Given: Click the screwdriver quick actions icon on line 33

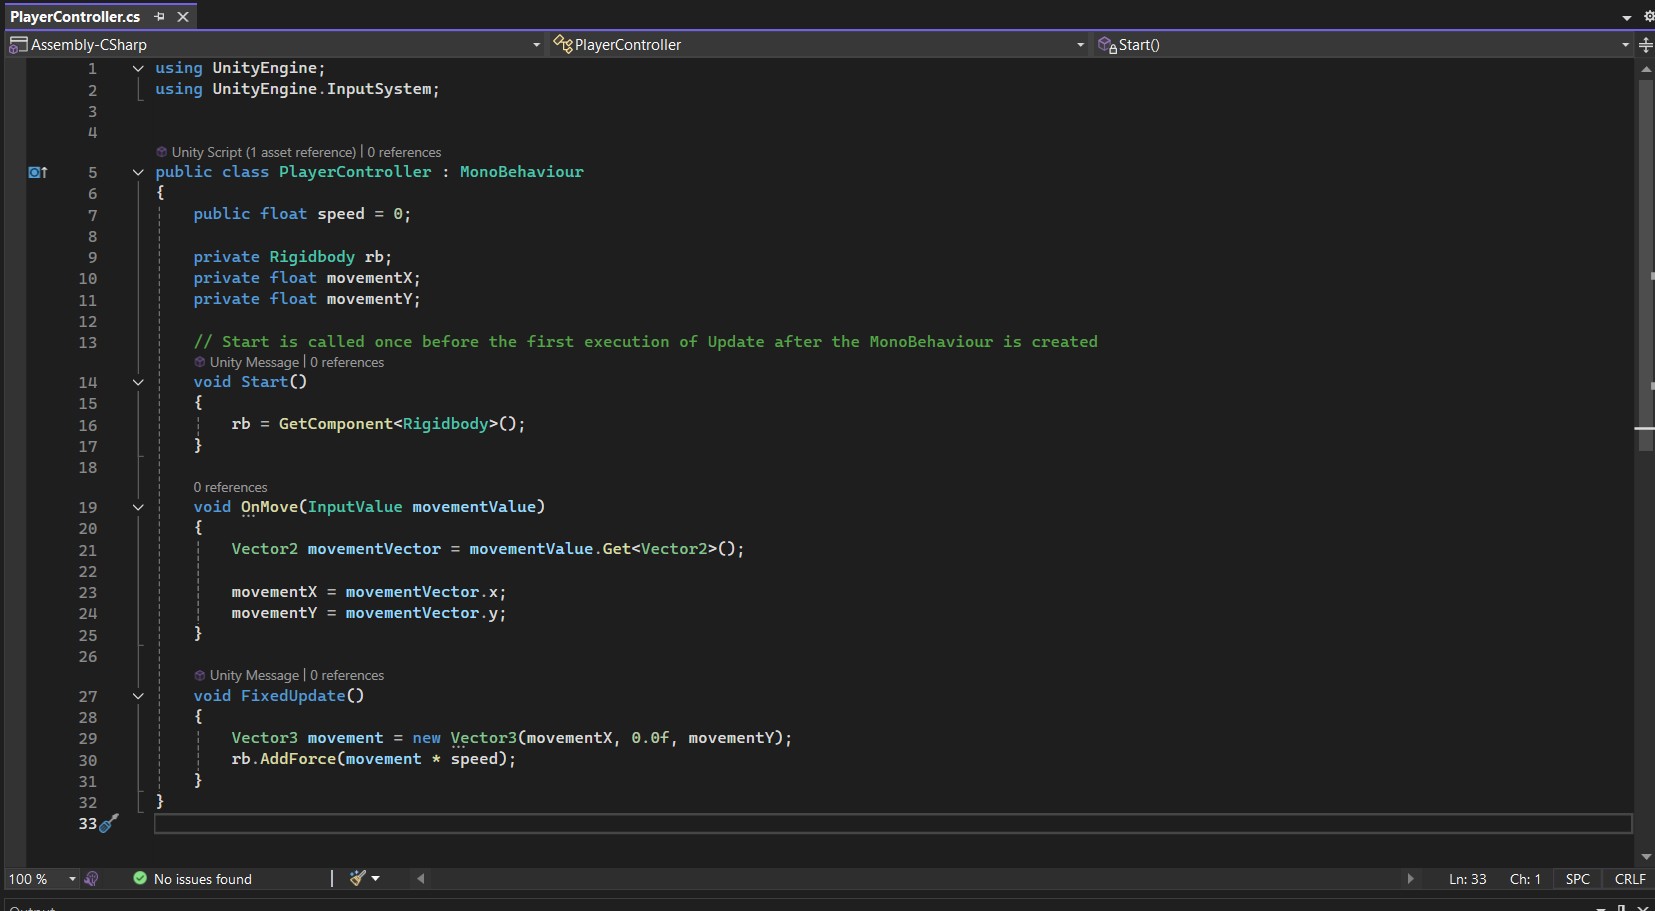Looking at the screenshot, I should 109,823.
